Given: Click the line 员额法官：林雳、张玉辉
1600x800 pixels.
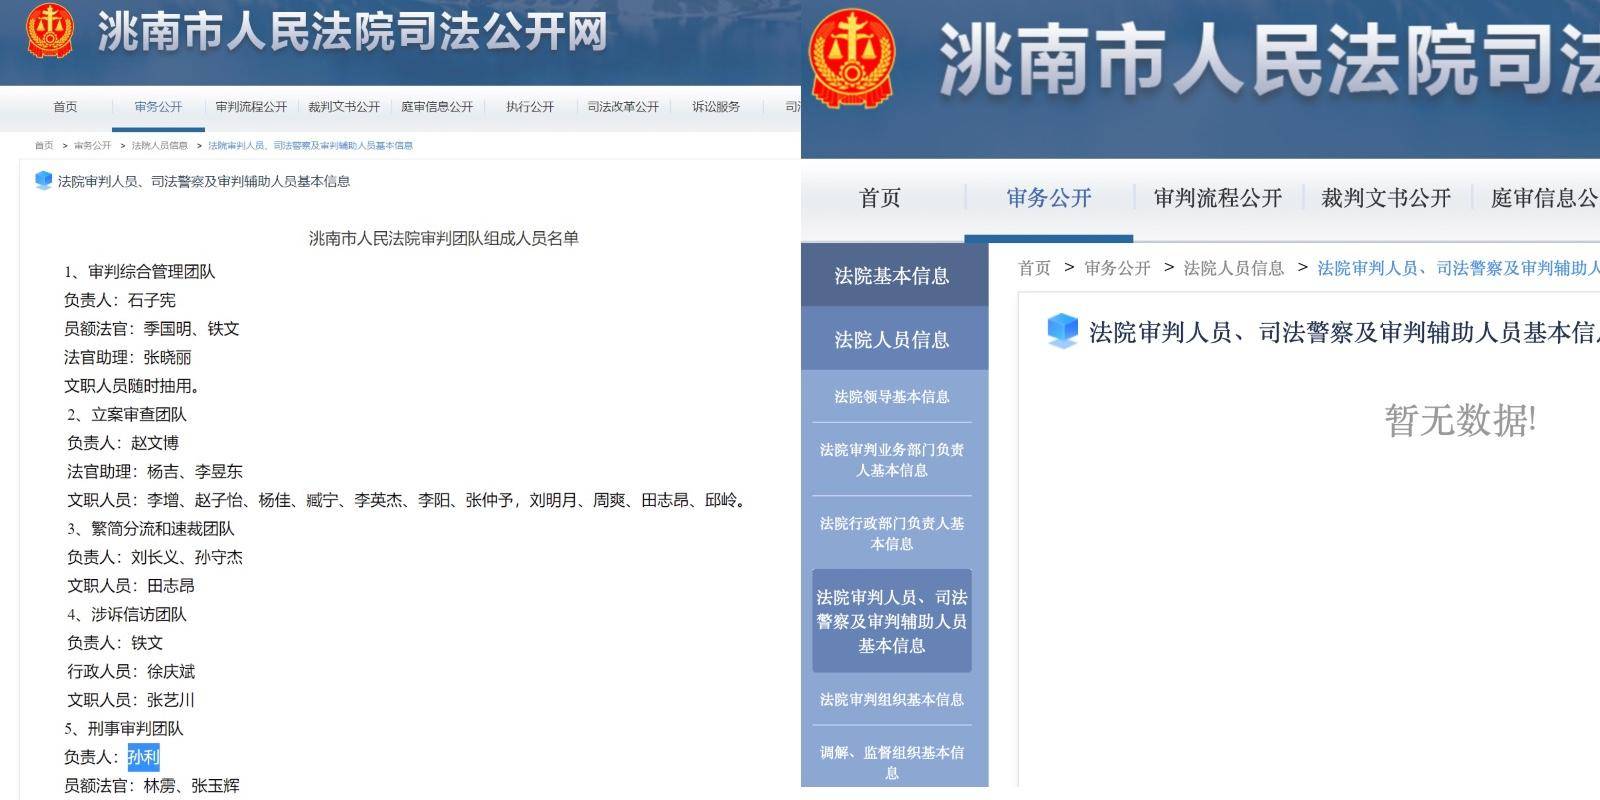Looking at the screenshot, I should point(152,786).
